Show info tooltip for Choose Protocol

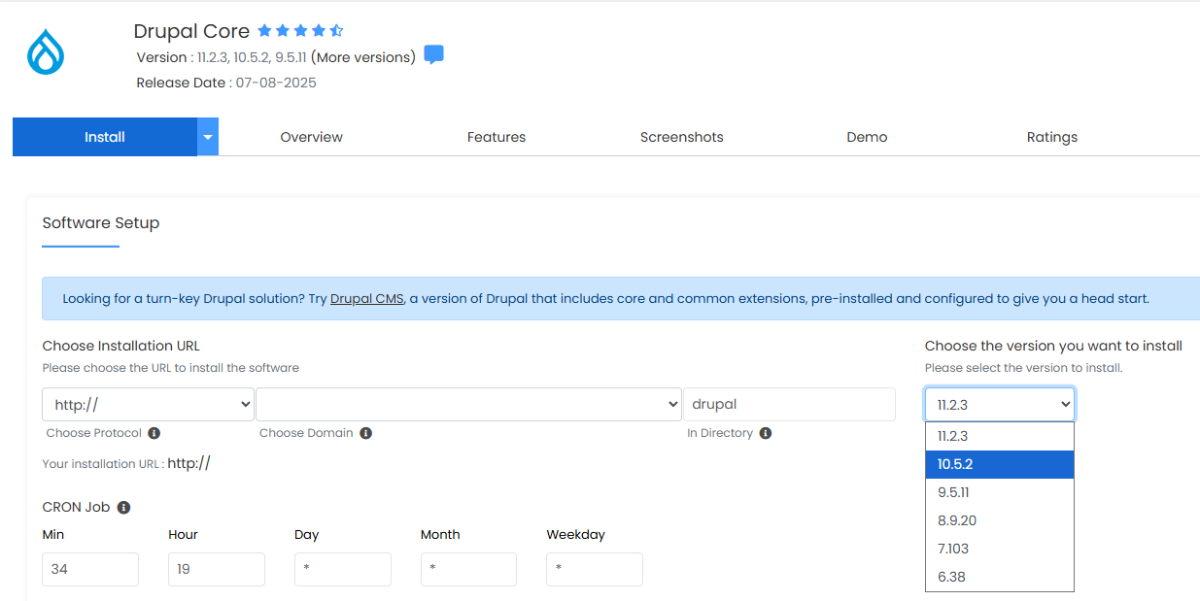pos(154,433)
